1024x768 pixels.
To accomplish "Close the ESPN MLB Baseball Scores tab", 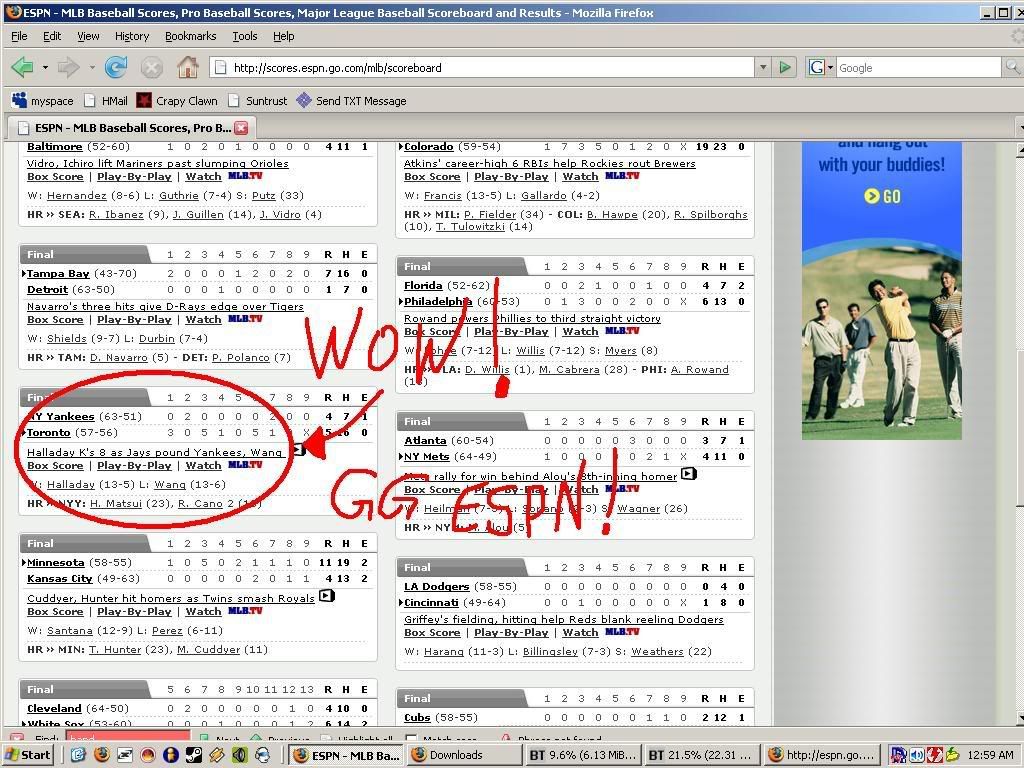I will [241, 127].
